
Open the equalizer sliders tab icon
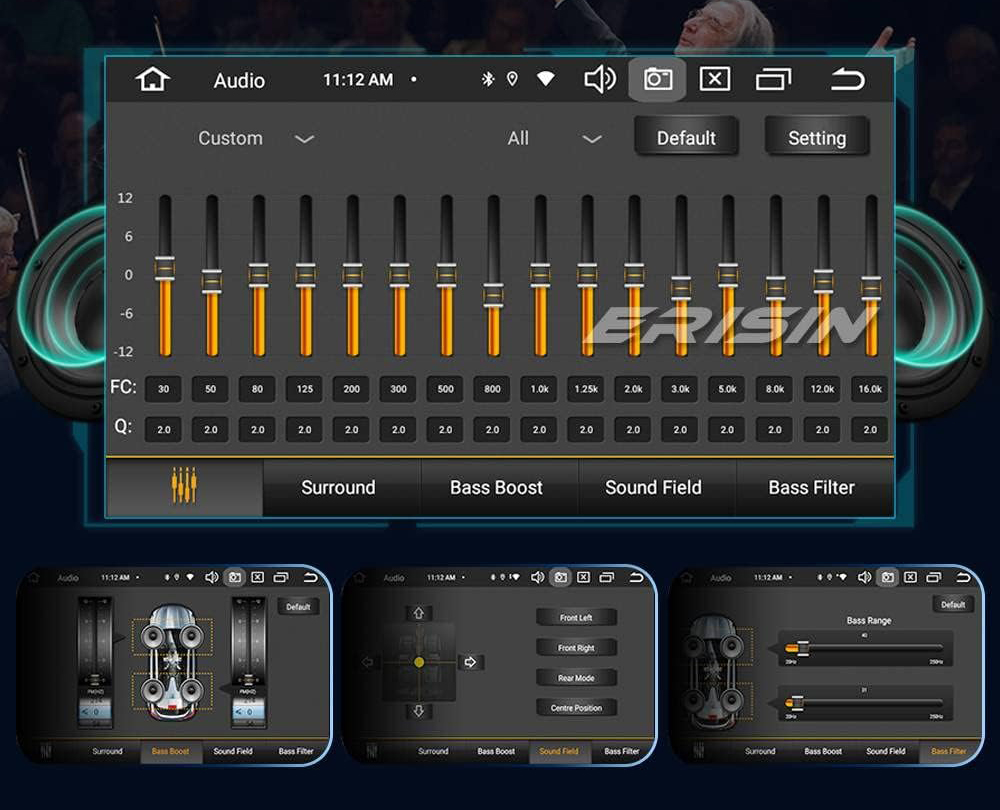[184, 487]
